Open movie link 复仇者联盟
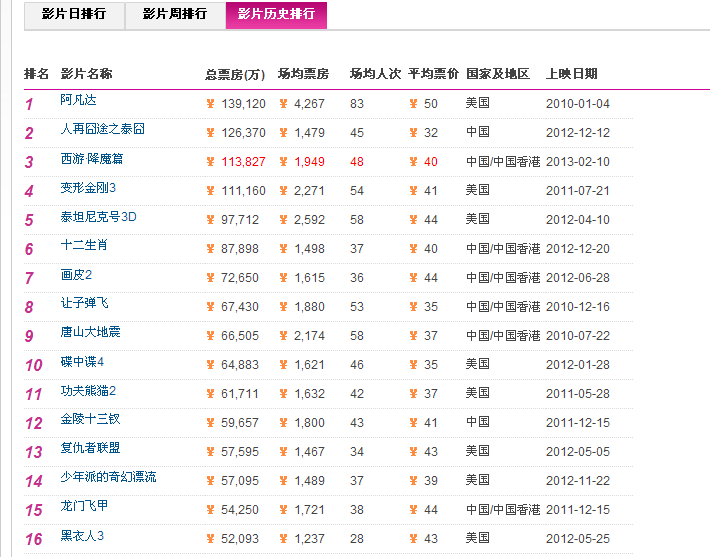Screen dimensions: 710x557 click(91, 448)
